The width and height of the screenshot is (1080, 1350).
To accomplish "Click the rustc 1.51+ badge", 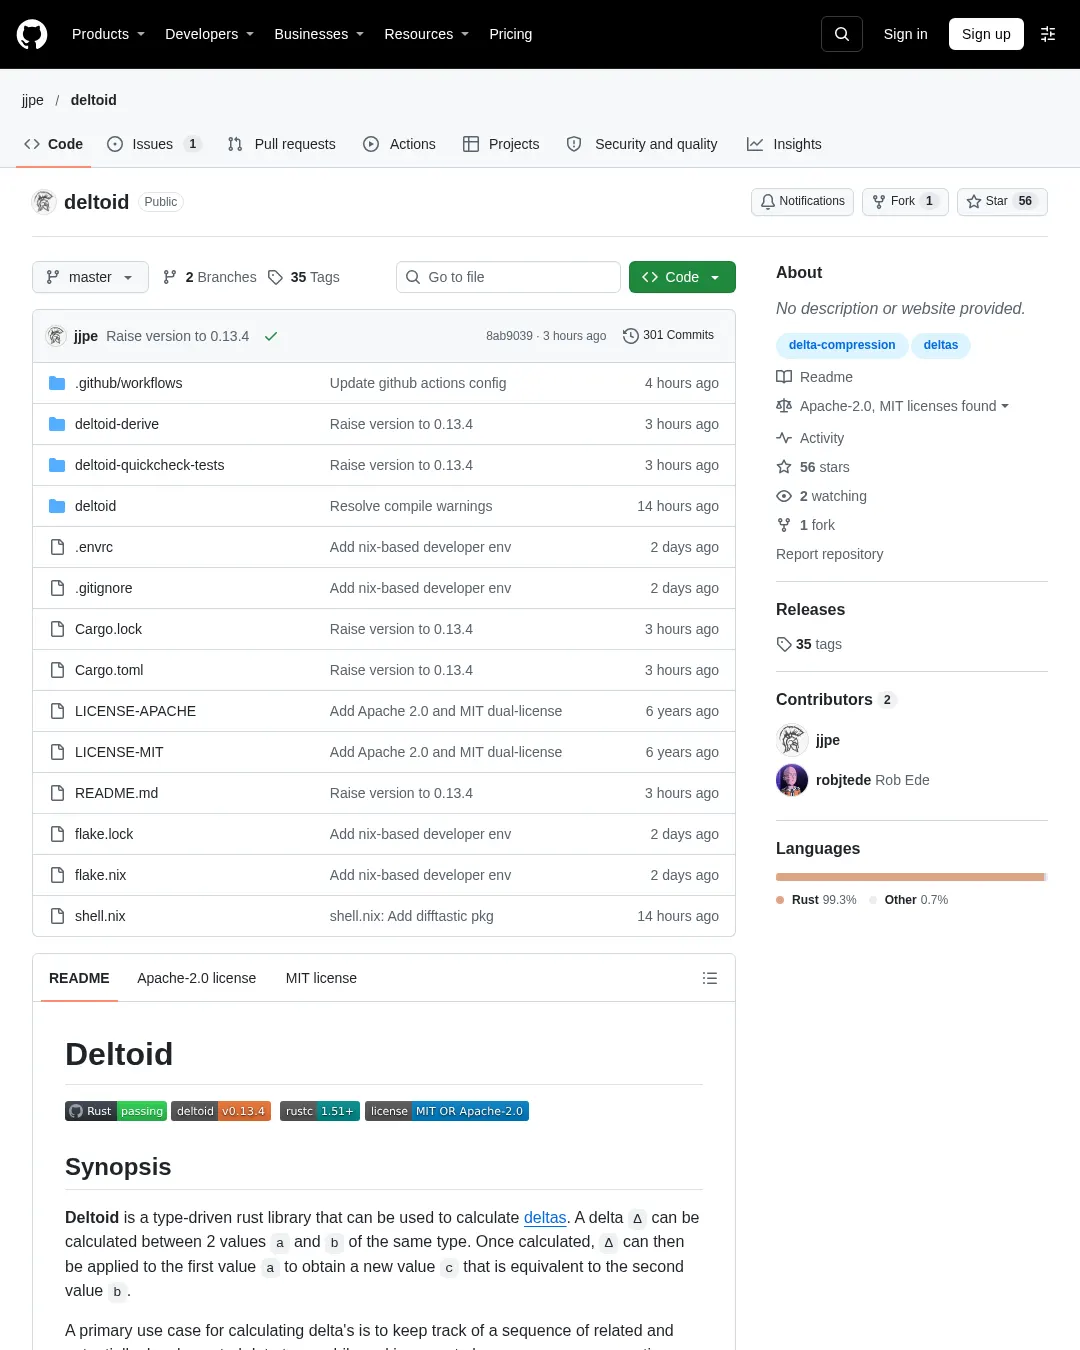I will (x=320, y=1111).
